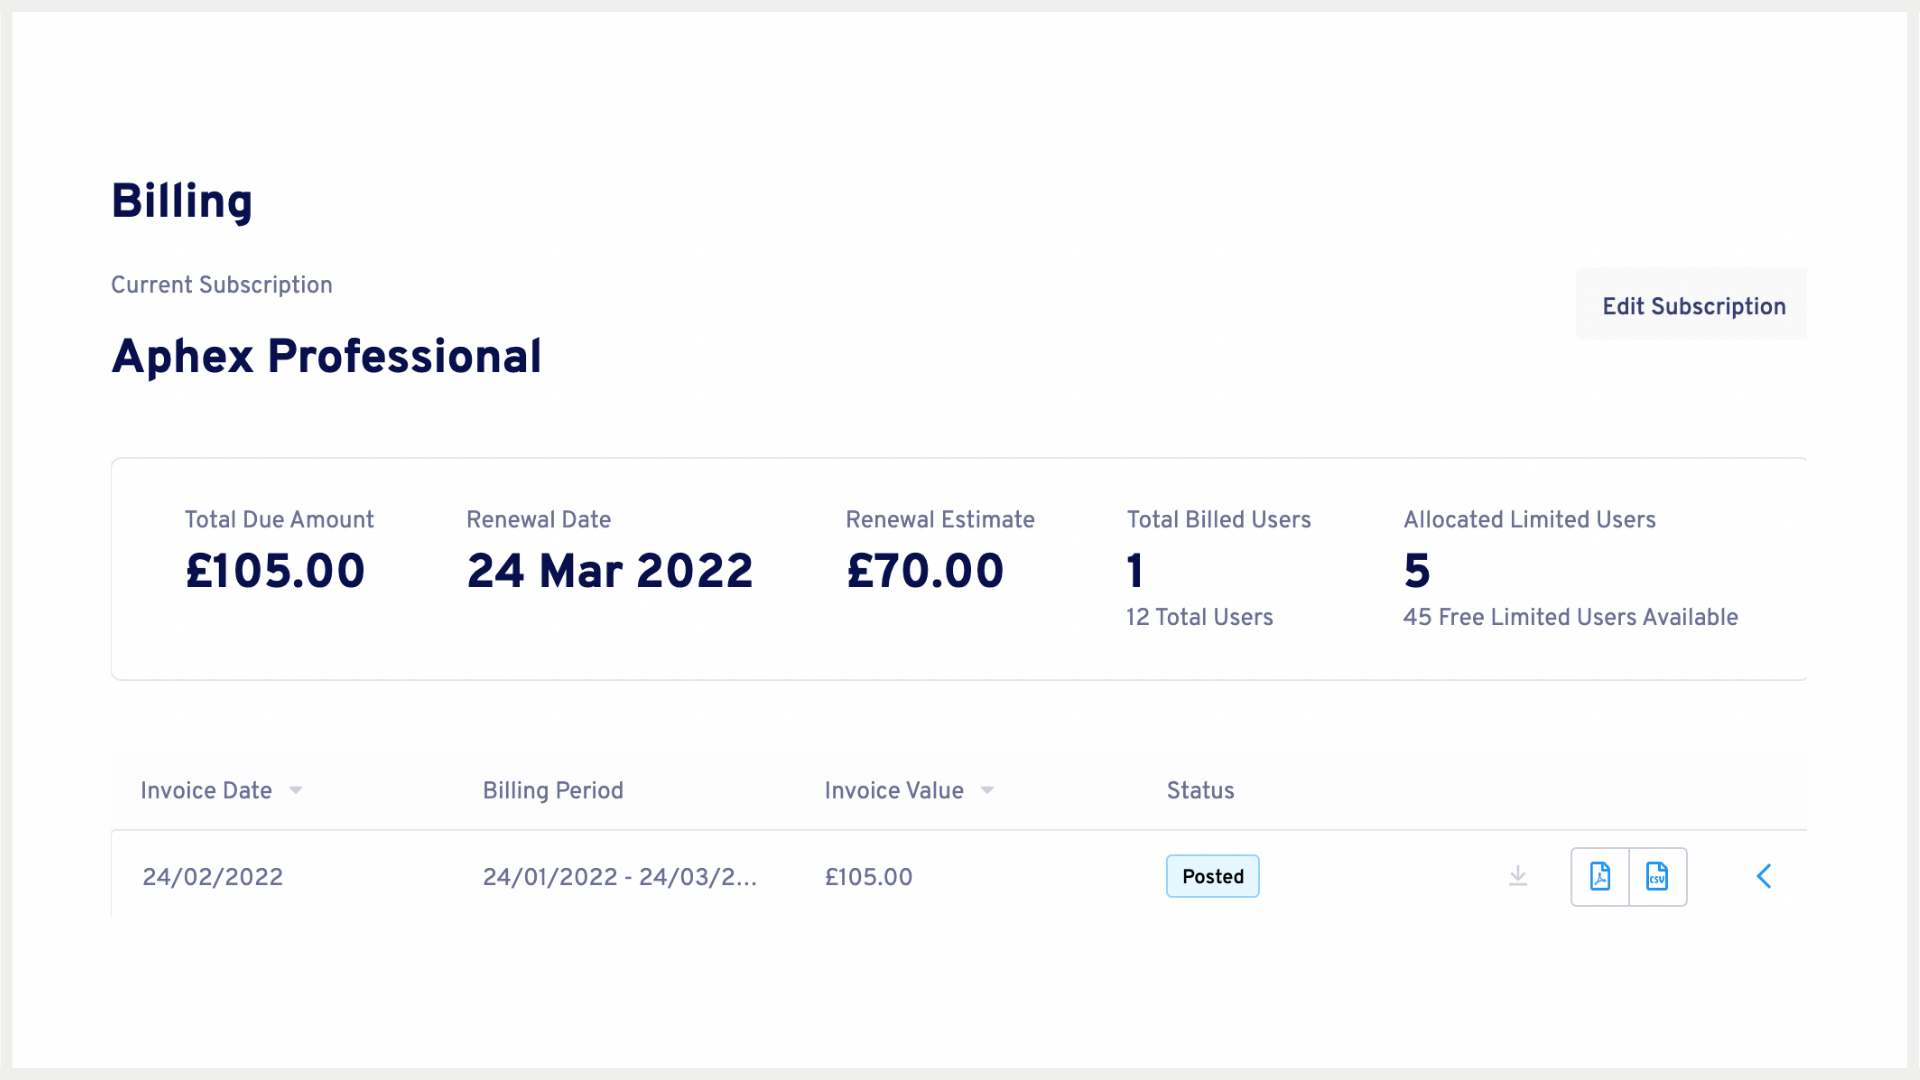Click the Allocated Limited Users value 5
1920x1080 pixels.
point(1417,571)
